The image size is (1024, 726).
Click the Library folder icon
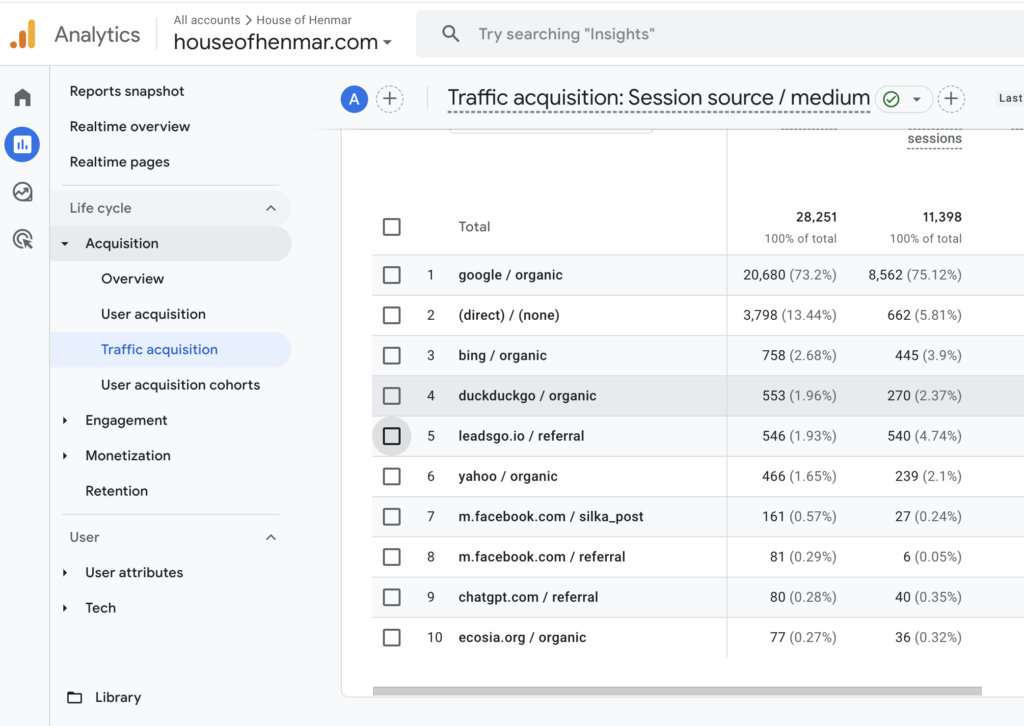(74, 697)
